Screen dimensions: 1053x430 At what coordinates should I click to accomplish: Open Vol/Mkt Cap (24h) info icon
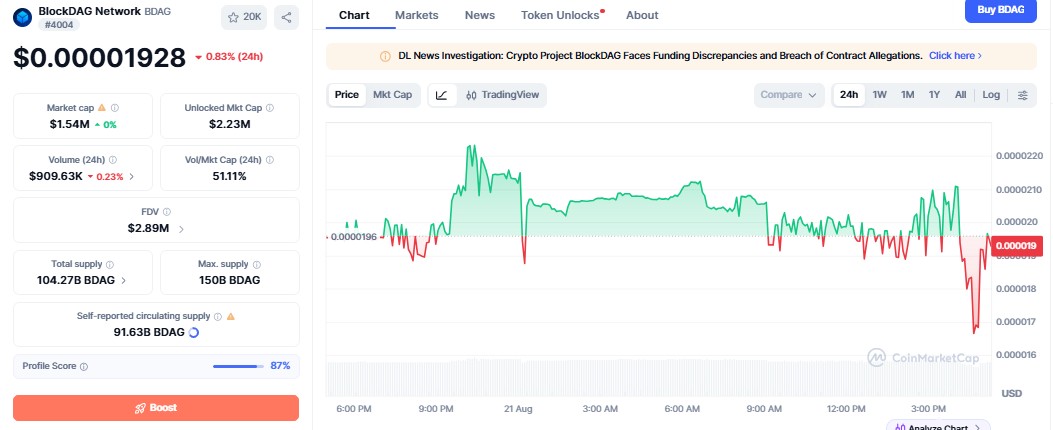click(269, 160)
